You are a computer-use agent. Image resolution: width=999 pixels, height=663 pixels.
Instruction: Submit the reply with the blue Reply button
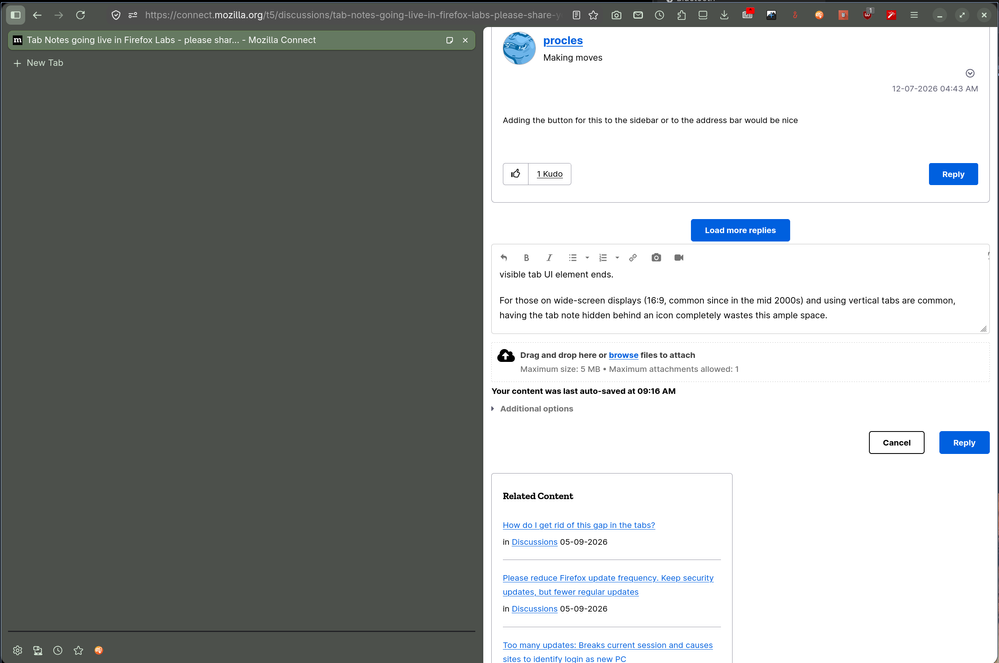(964, 443)
